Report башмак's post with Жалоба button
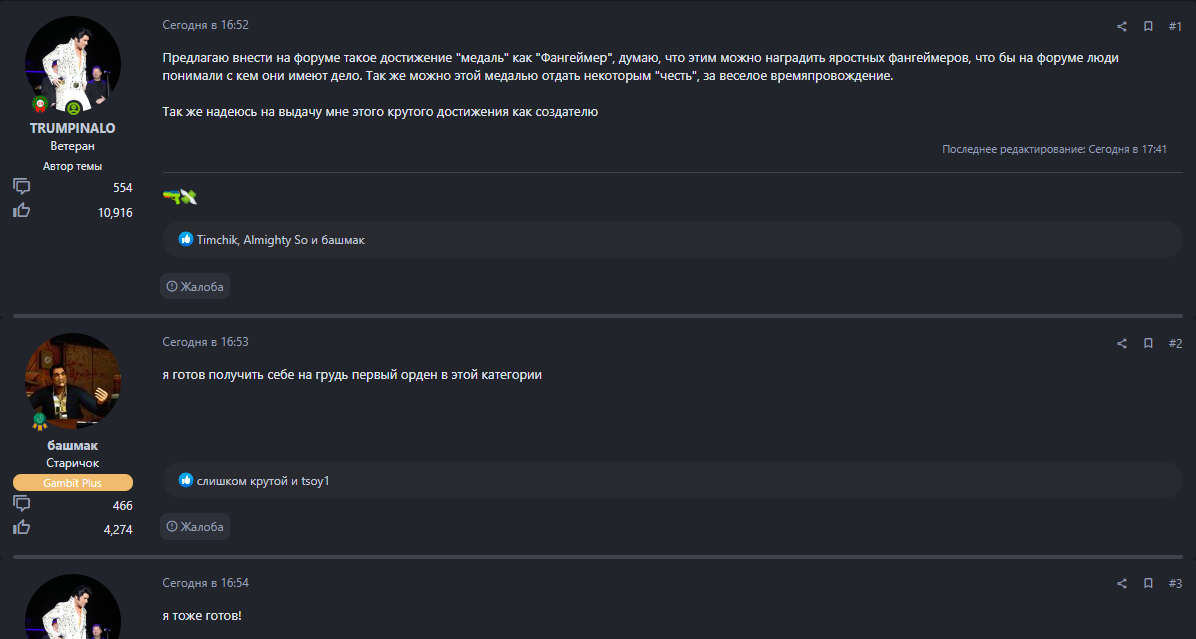The image size is (1196, 639). (195, 526)
